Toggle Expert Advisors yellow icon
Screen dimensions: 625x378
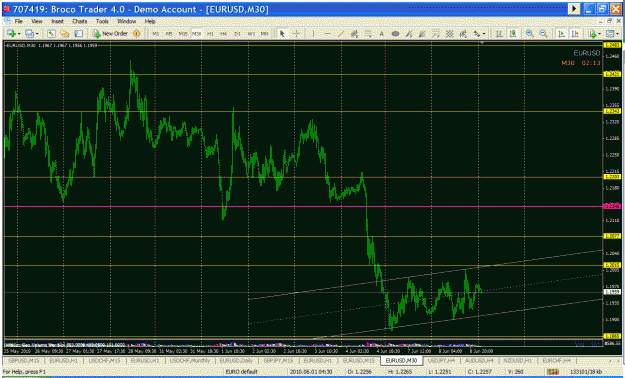(137, 34)
